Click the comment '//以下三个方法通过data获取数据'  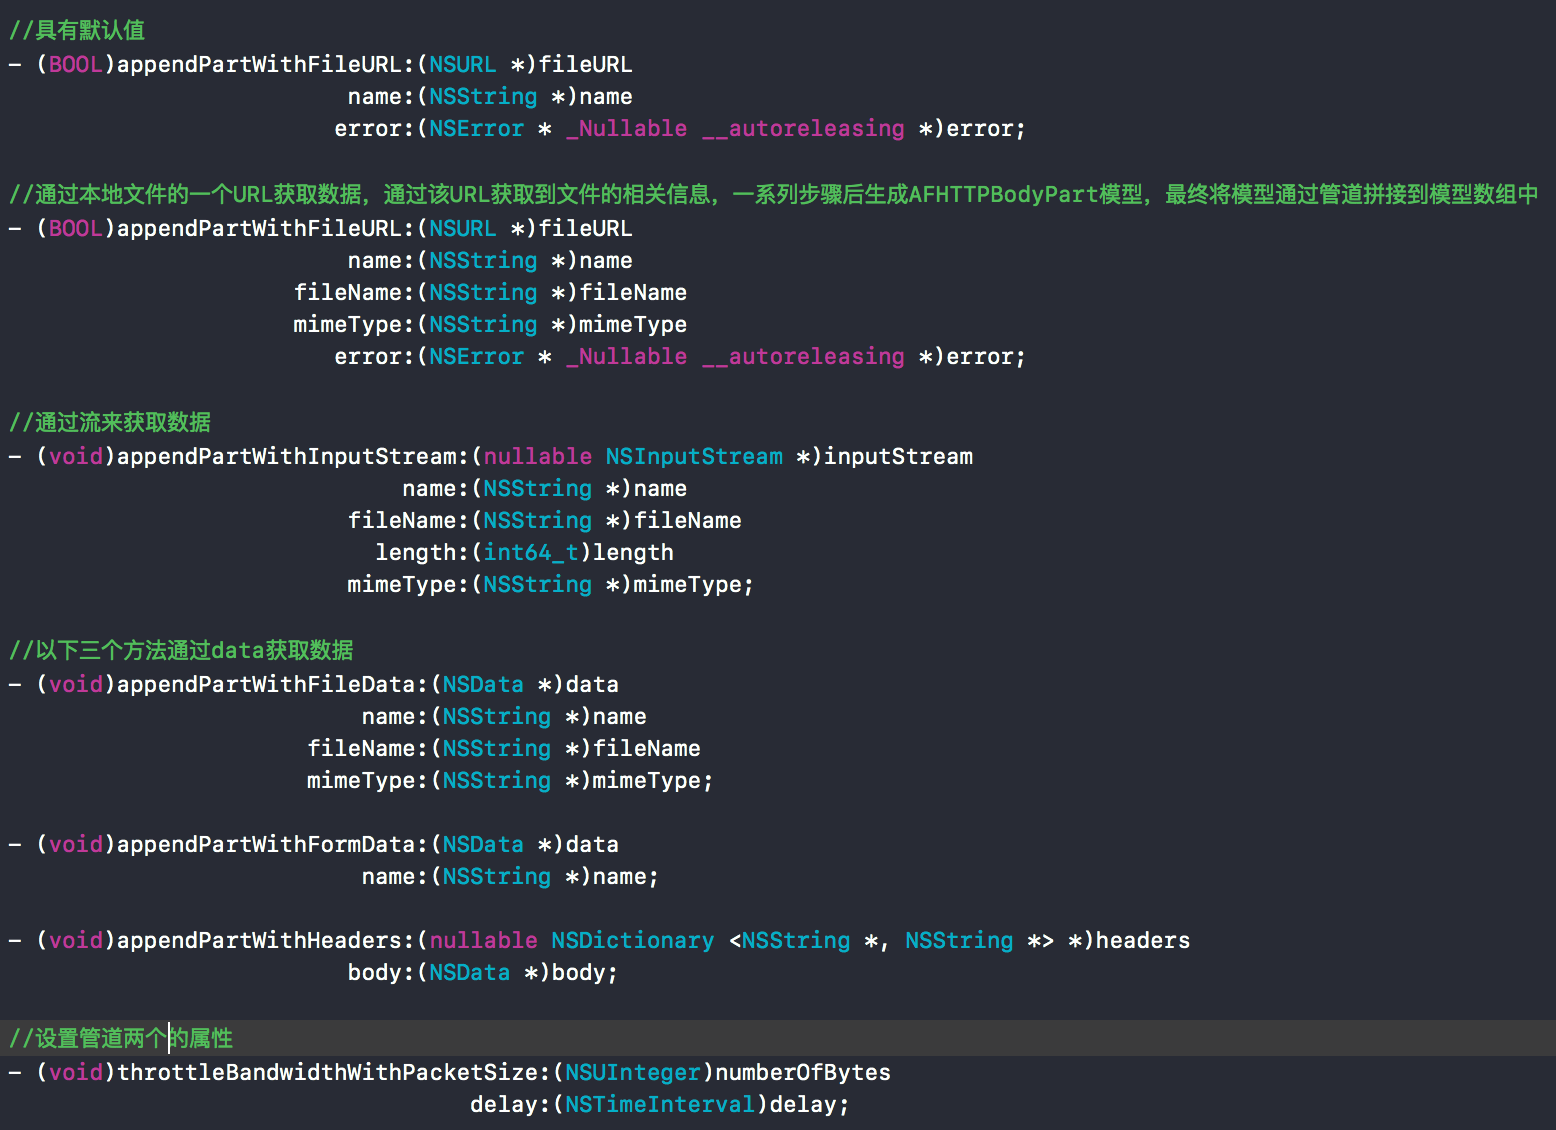(x=181, y=650)
